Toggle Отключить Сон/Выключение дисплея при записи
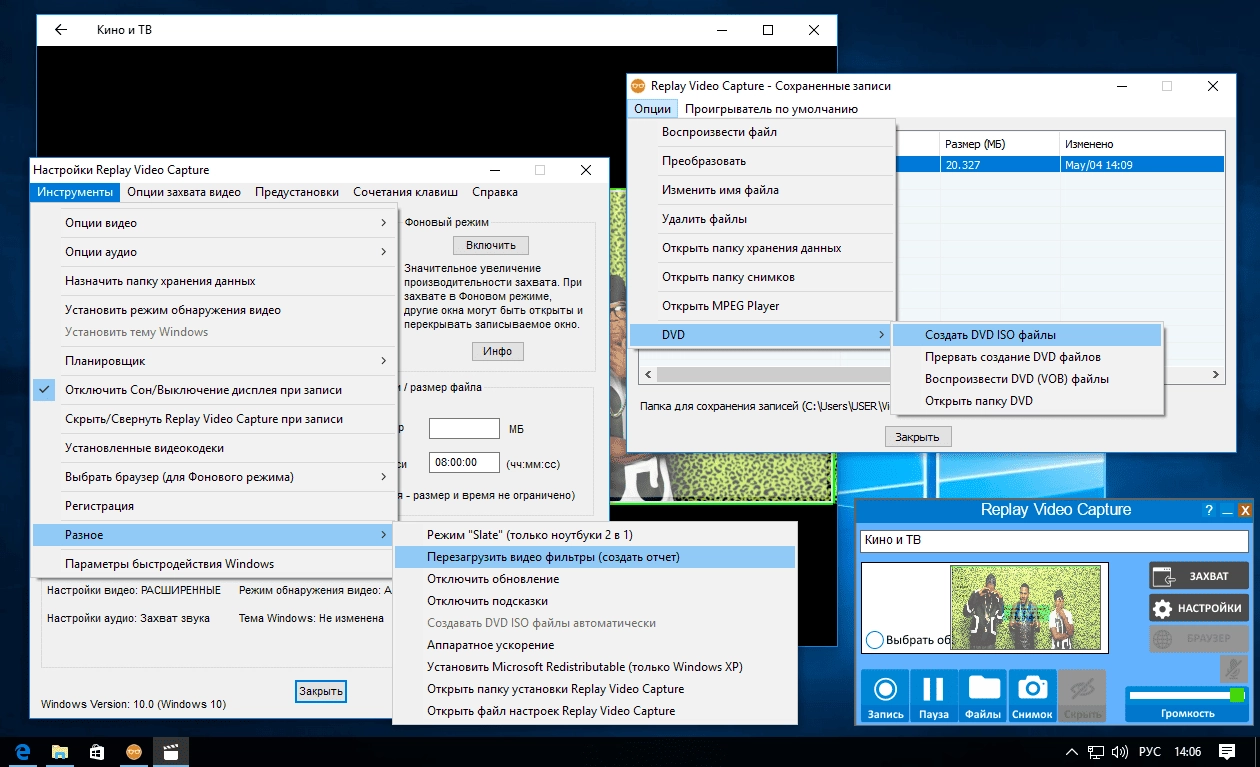The width and height of the screenshot is (1260, 767). (215, 390)
